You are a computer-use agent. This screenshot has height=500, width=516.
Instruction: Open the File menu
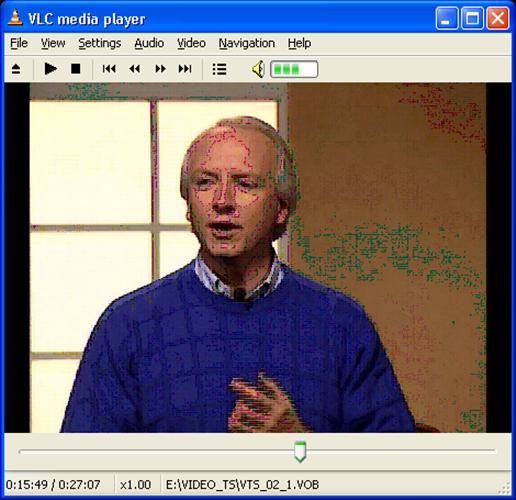tap(19, 43)
